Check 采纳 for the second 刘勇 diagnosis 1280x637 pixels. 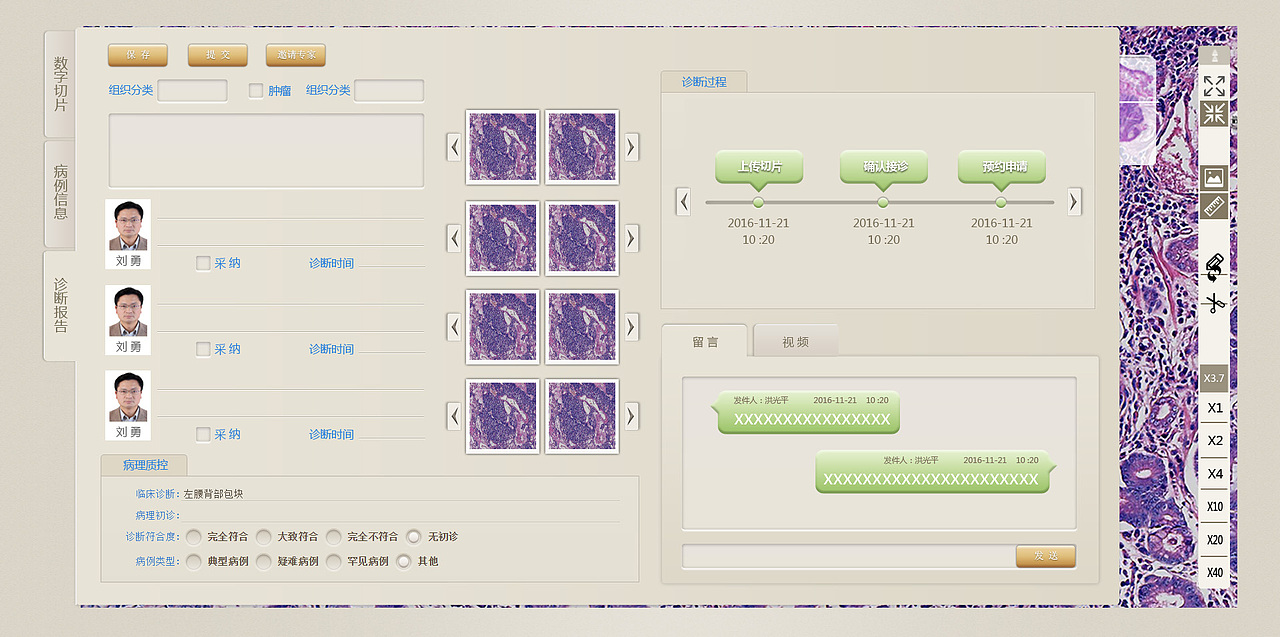[203, 349]
